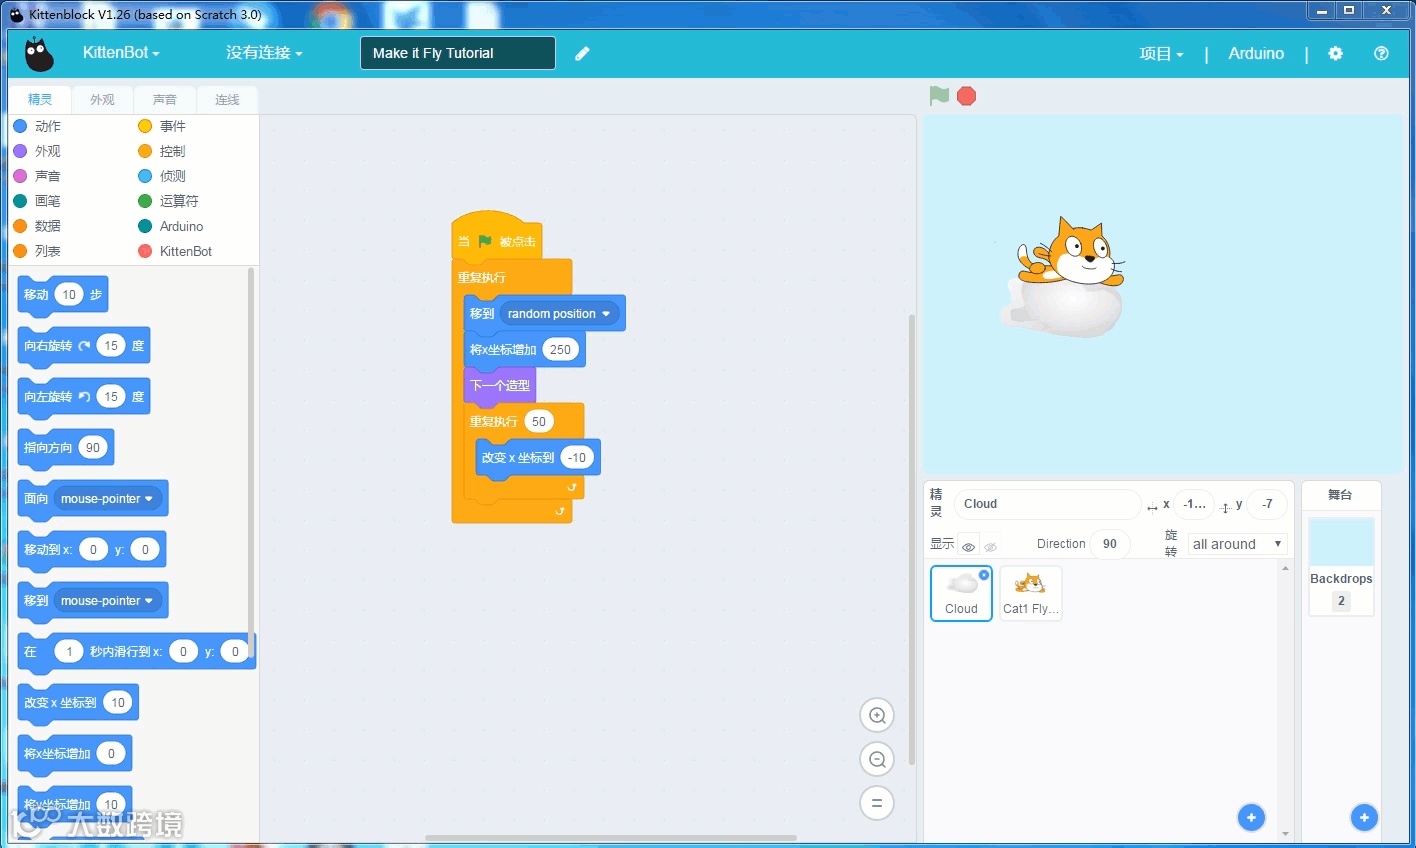Delete the Cloud sprite with its x badge
Screen dimensions: 1416x848
(984, 575)
